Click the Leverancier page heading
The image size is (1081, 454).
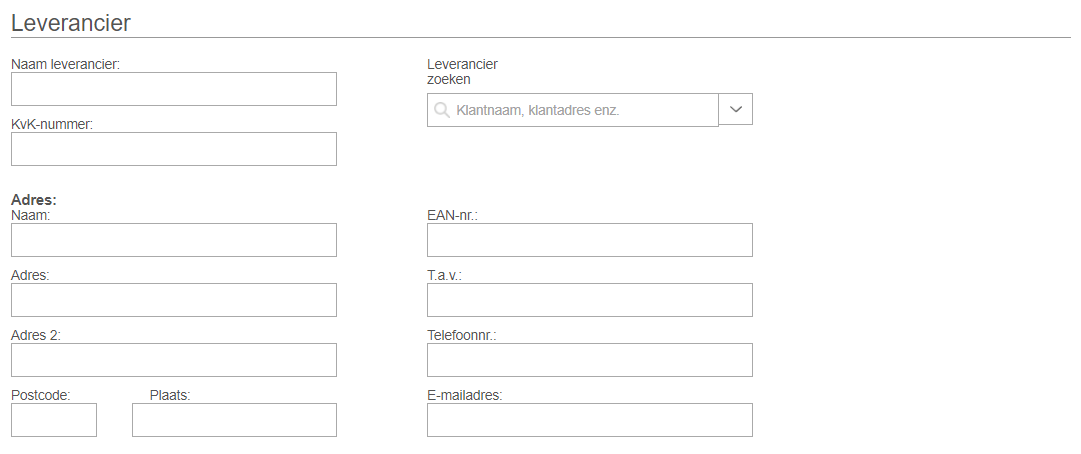click(x=71, y=23)
